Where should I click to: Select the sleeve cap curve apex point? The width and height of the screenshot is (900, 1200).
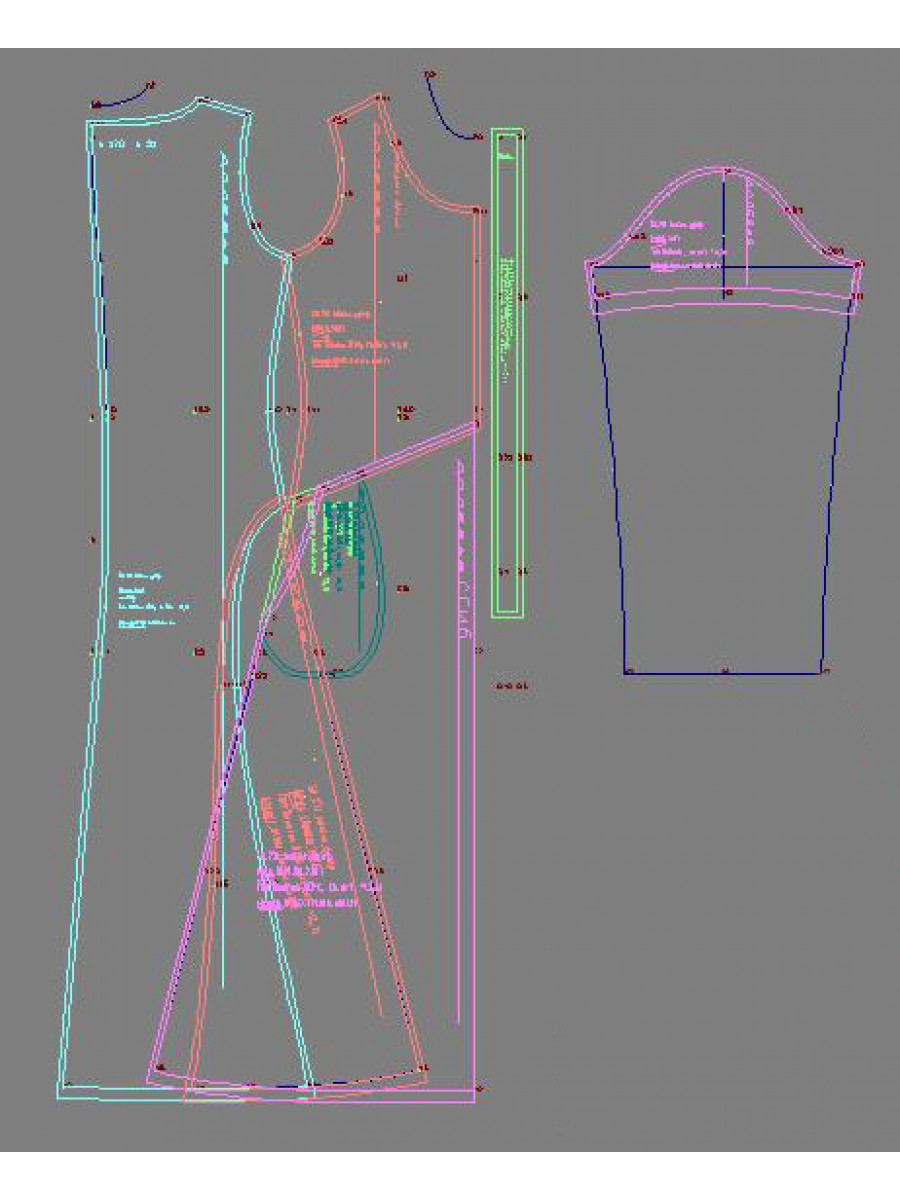723,169
